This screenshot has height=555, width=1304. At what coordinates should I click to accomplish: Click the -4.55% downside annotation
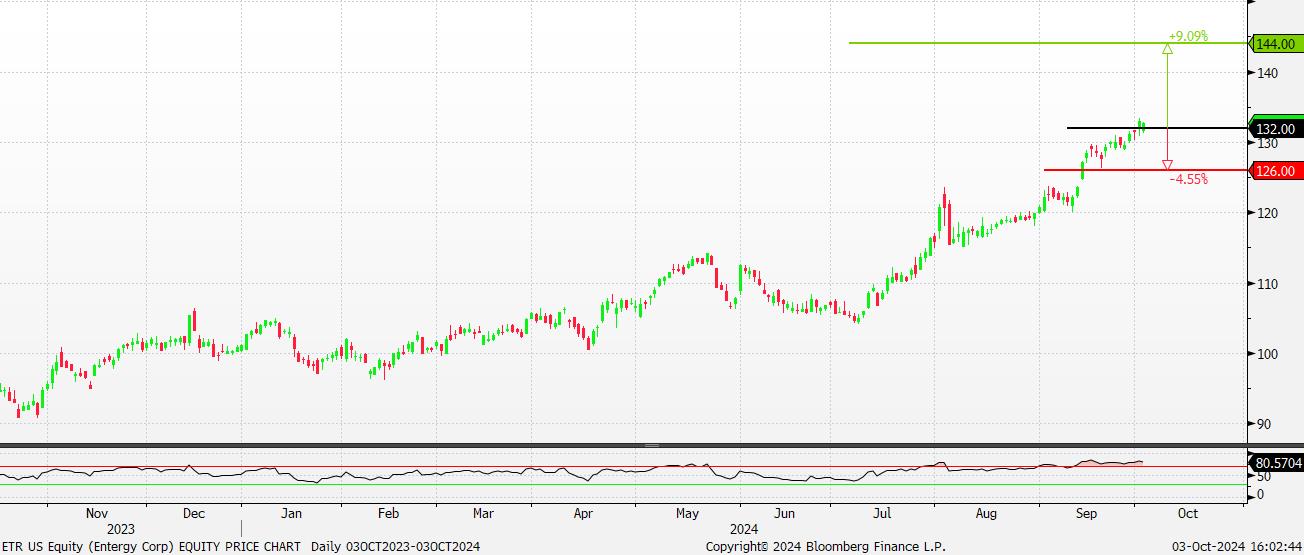click(1188, 180)
